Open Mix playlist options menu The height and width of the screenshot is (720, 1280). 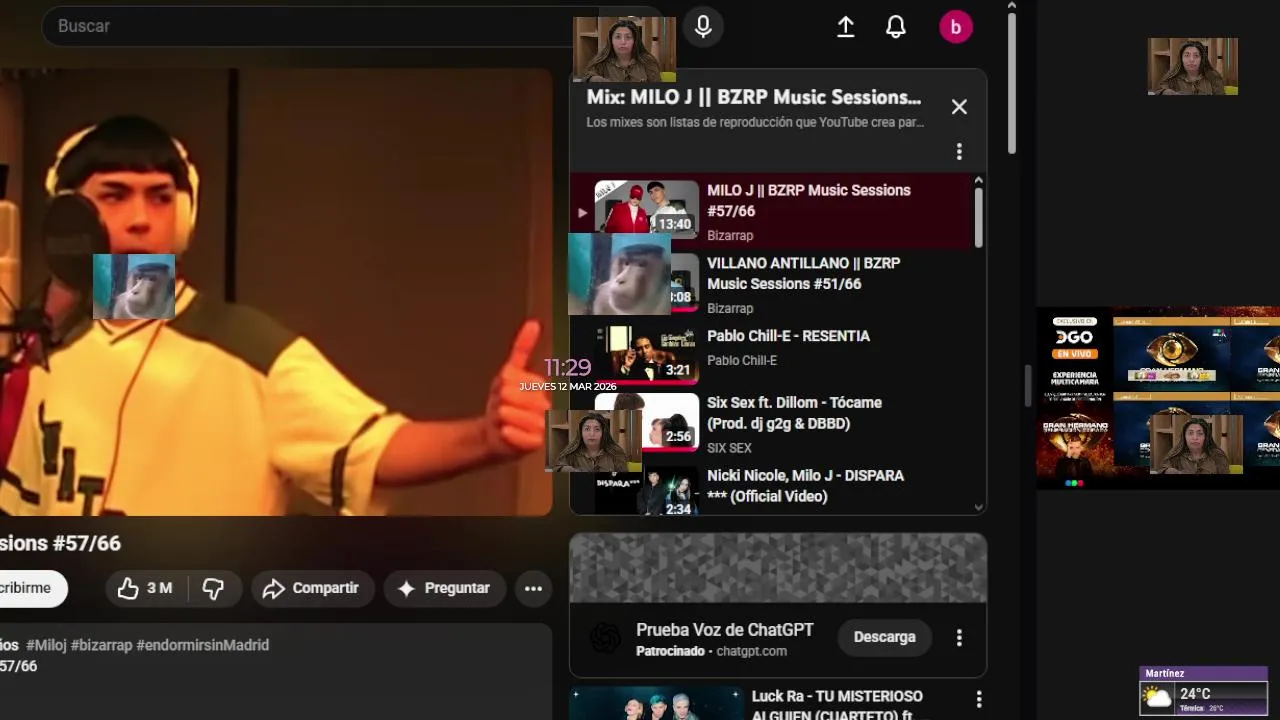[959, 151]
